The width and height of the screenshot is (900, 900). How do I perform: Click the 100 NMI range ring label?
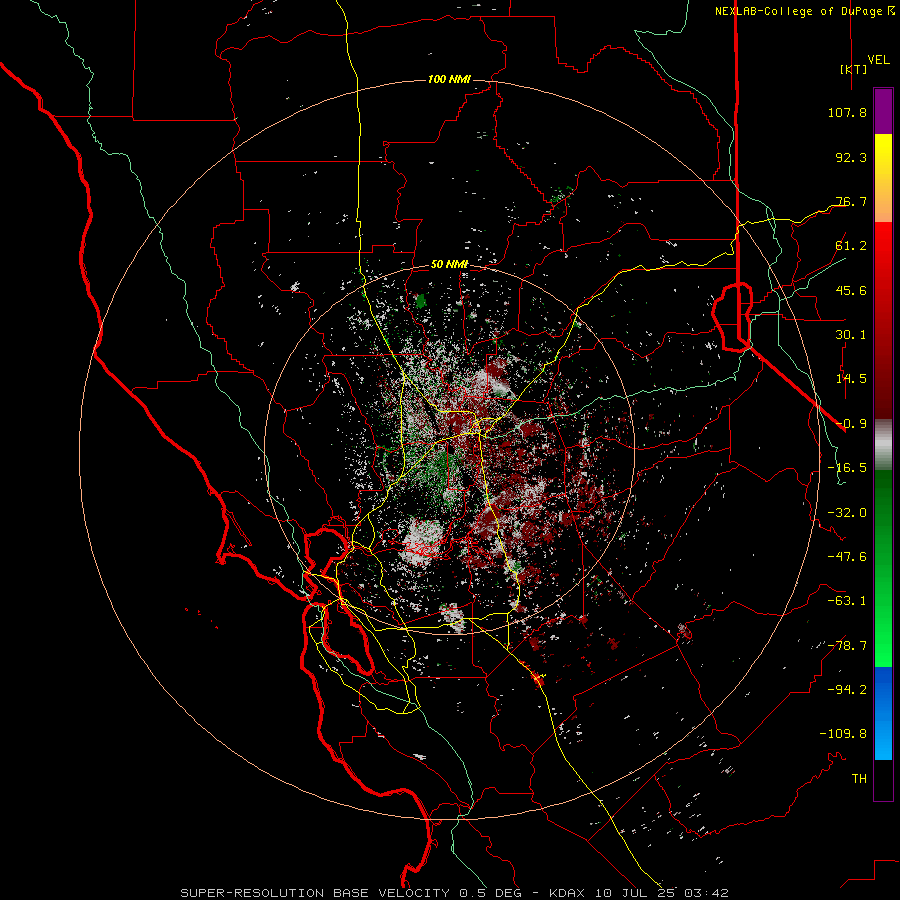[x=449, y=79]
